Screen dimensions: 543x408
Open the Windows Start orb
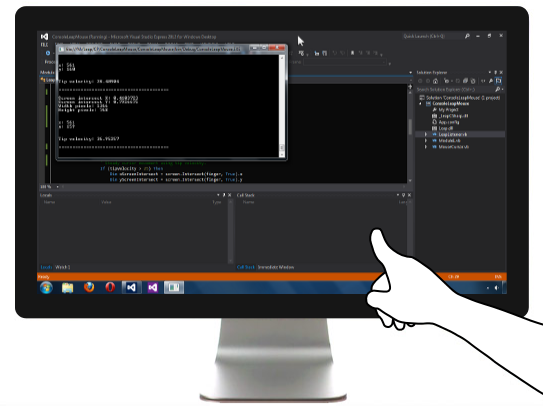[x=46, y=287]
